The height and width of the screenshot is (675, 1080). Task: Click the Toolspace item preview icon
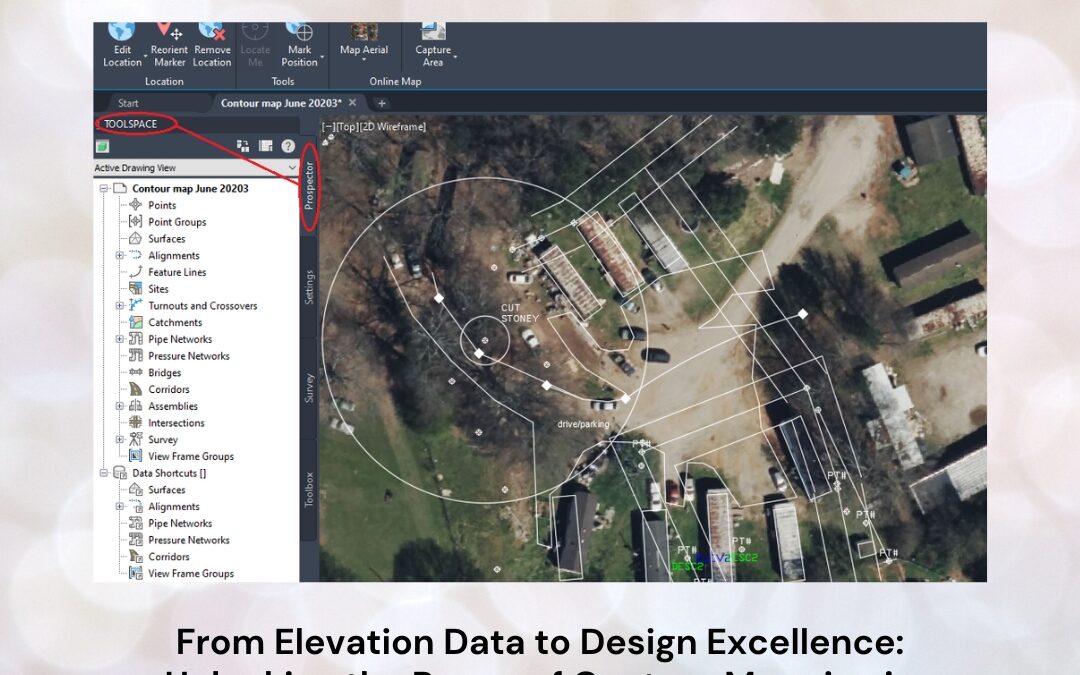243,146
